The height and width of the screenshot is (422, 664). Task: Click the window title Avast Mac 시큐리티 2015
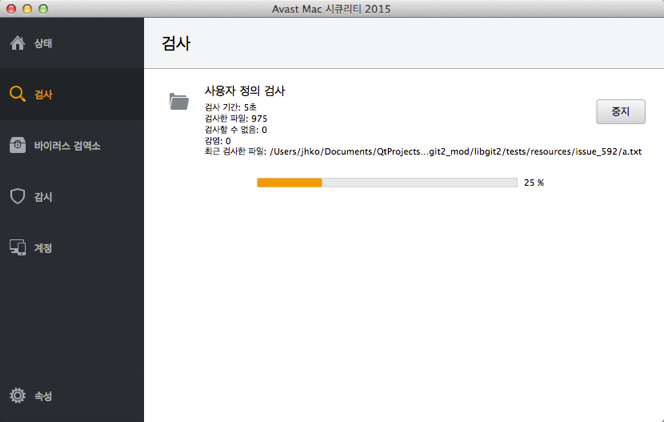click(331, 9)
